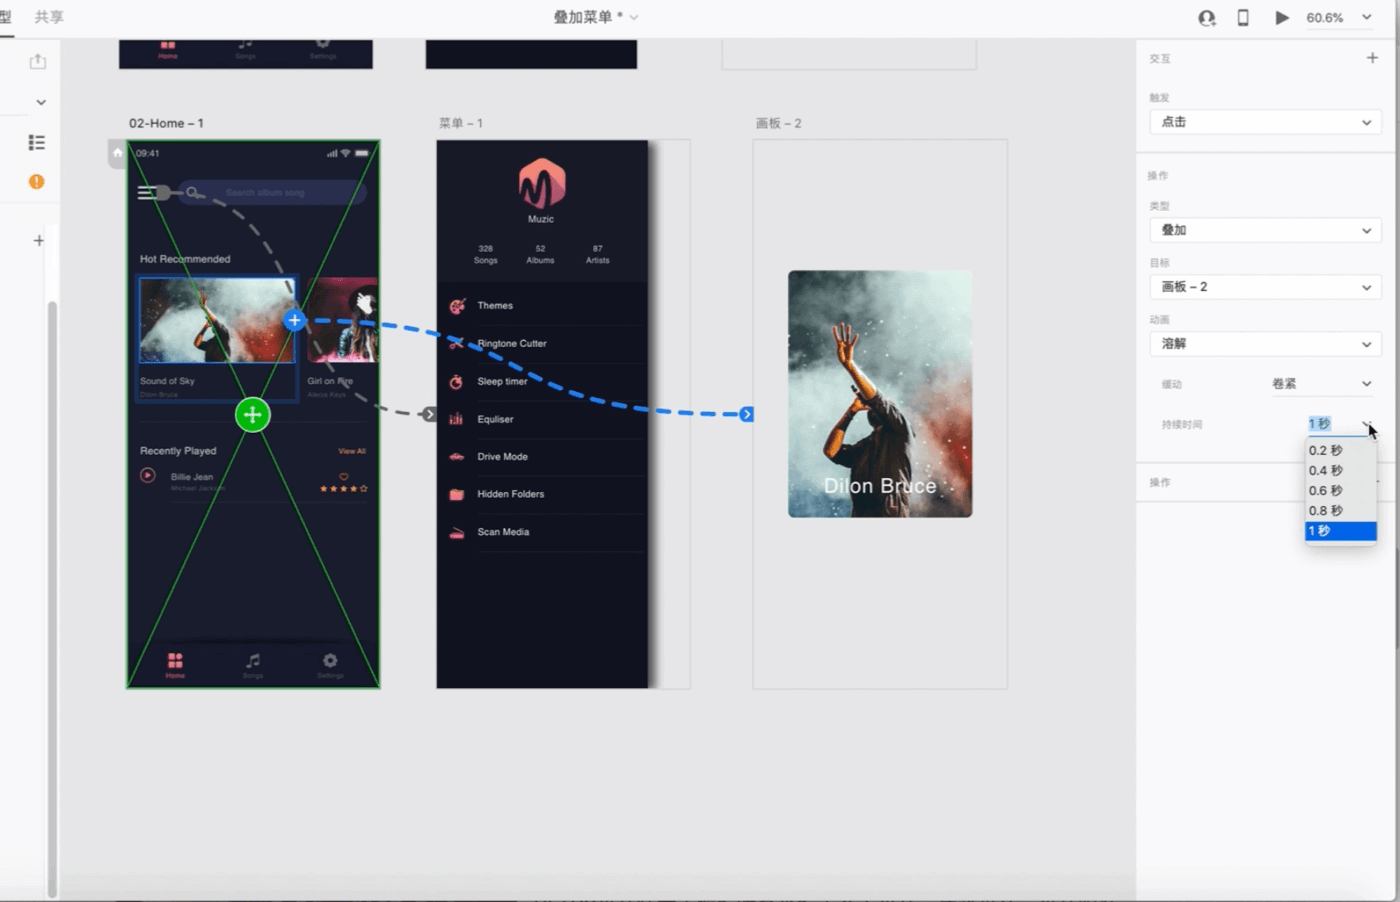The width and height of the screenshot is (1400, 902).
Task: Click the 87 Artists stat in menu
Action: pyautogui.click(x=598, y=254)
